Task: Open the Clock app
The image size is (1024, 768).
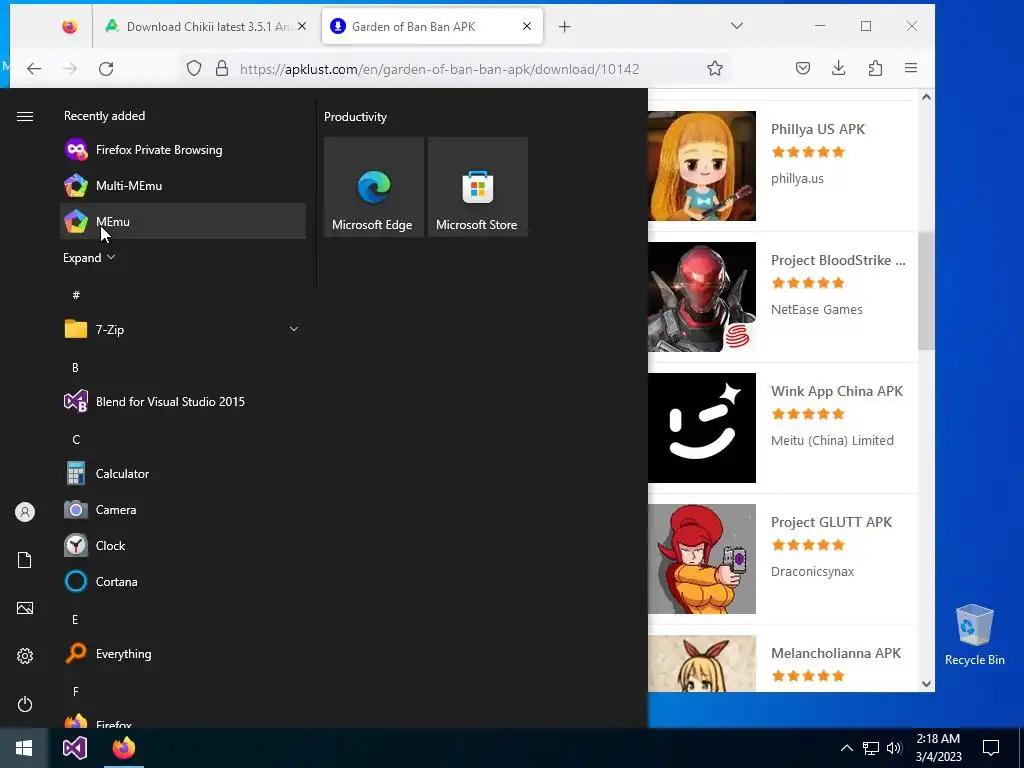Action: pyautogui.click(x=183, y=545)
